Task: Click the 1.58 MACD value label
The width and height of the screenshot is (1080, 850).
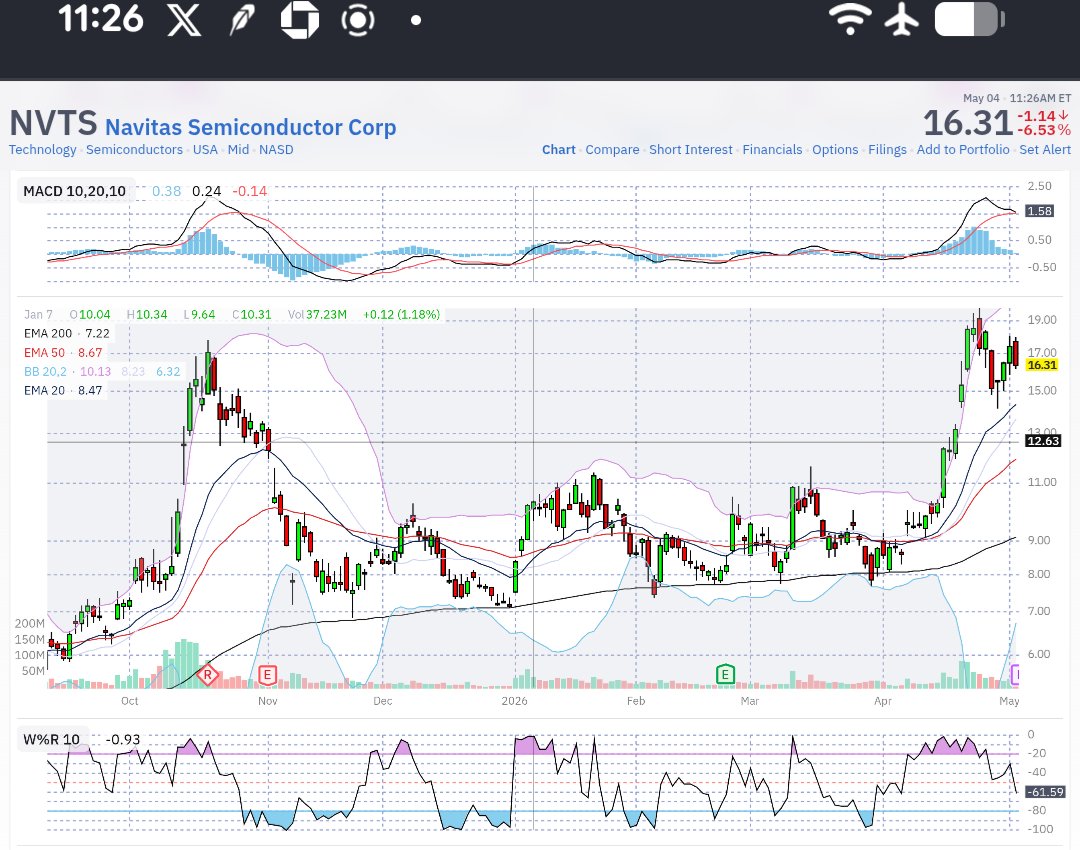Action: point(1039,211)
